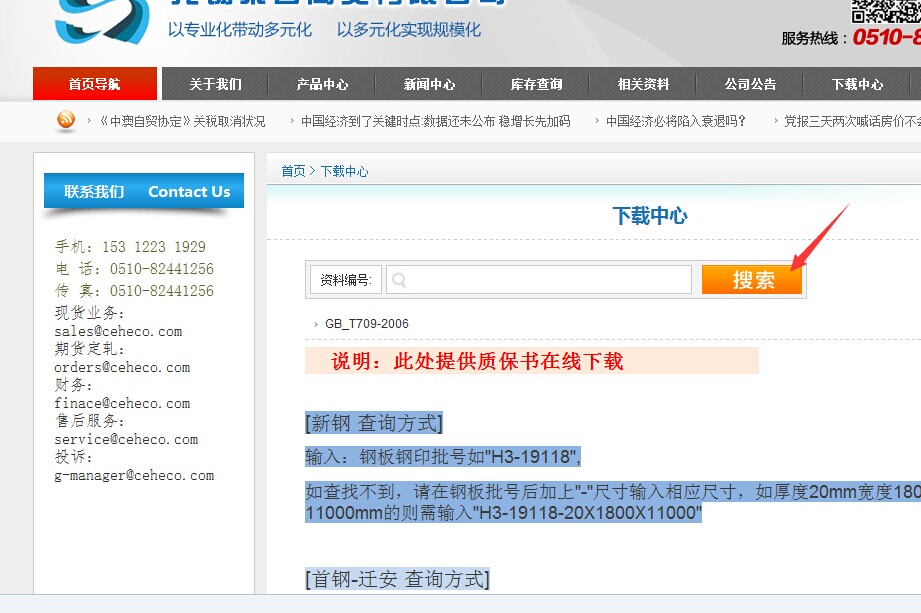
Task: Click the magnifier icon inside search field
Action: [x=400, y=280]
